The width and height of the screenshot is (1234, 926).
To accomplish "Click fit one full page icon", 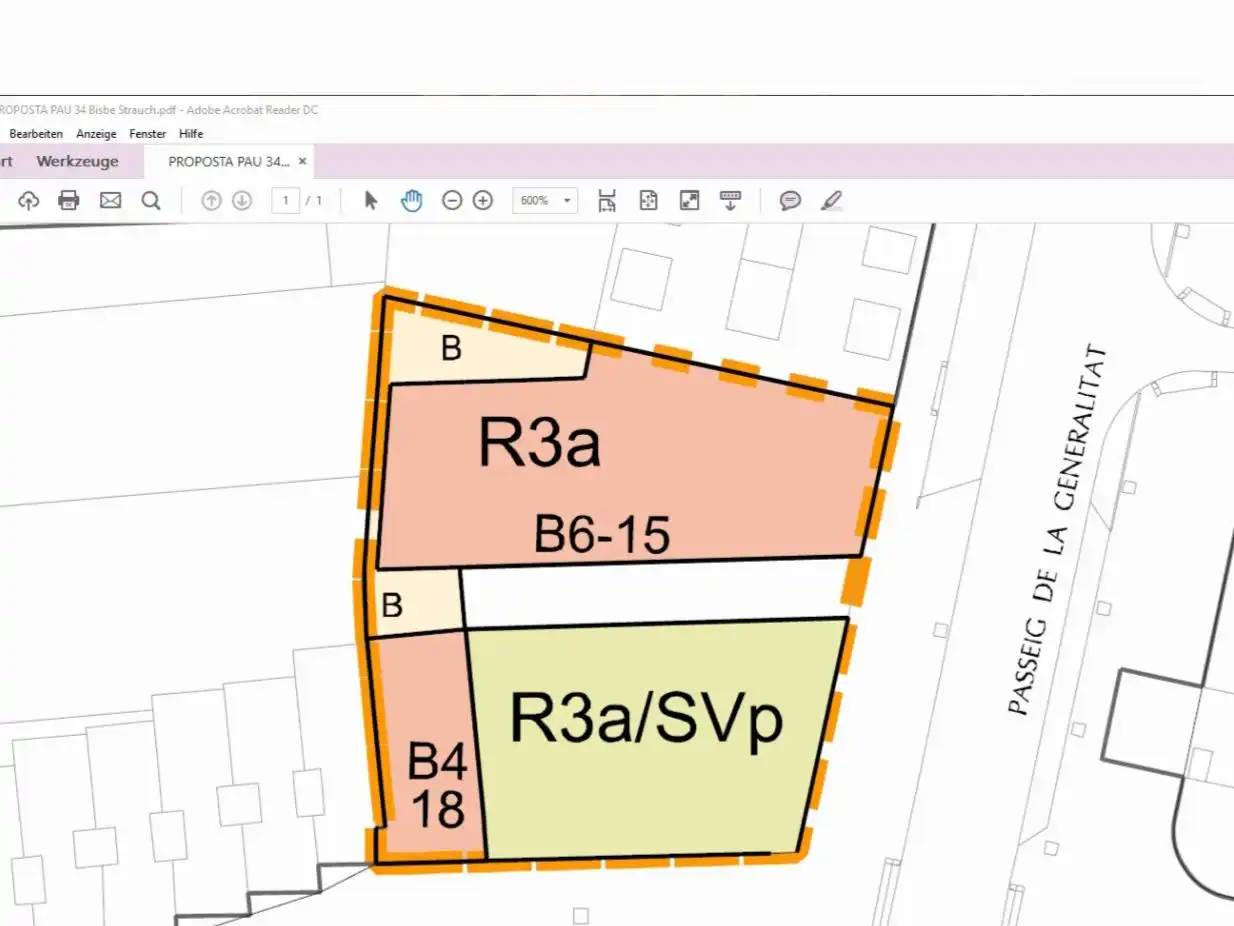I will (648, 201).
